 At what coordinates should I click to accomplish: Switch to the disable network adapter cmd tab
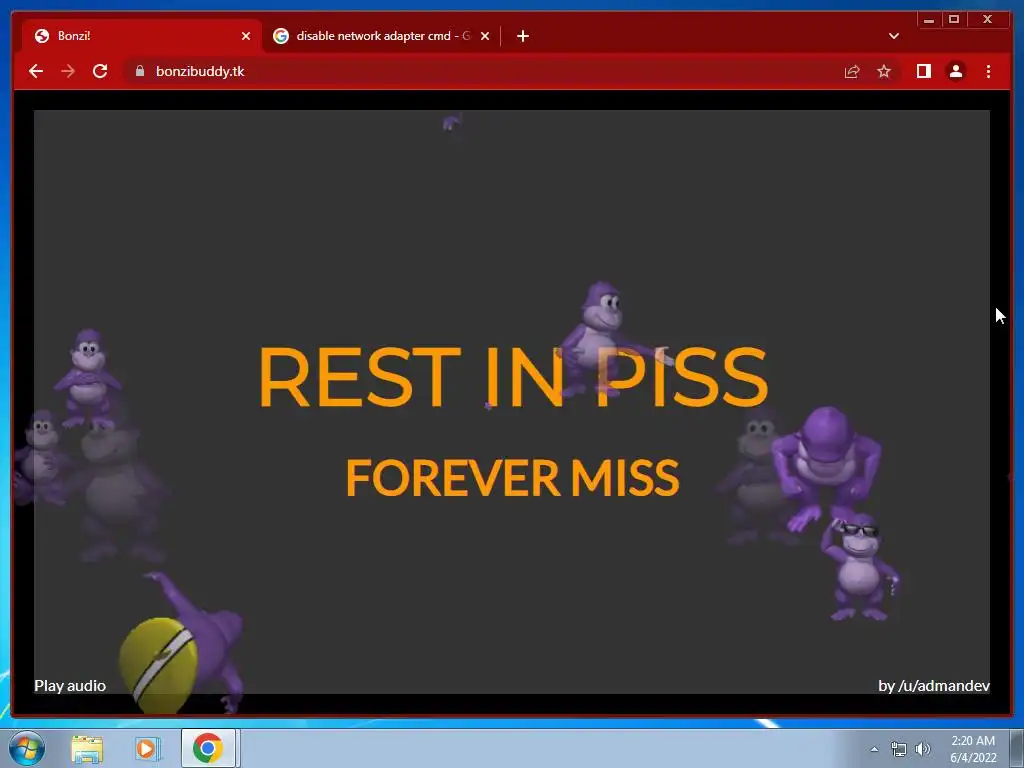(382, 36)
